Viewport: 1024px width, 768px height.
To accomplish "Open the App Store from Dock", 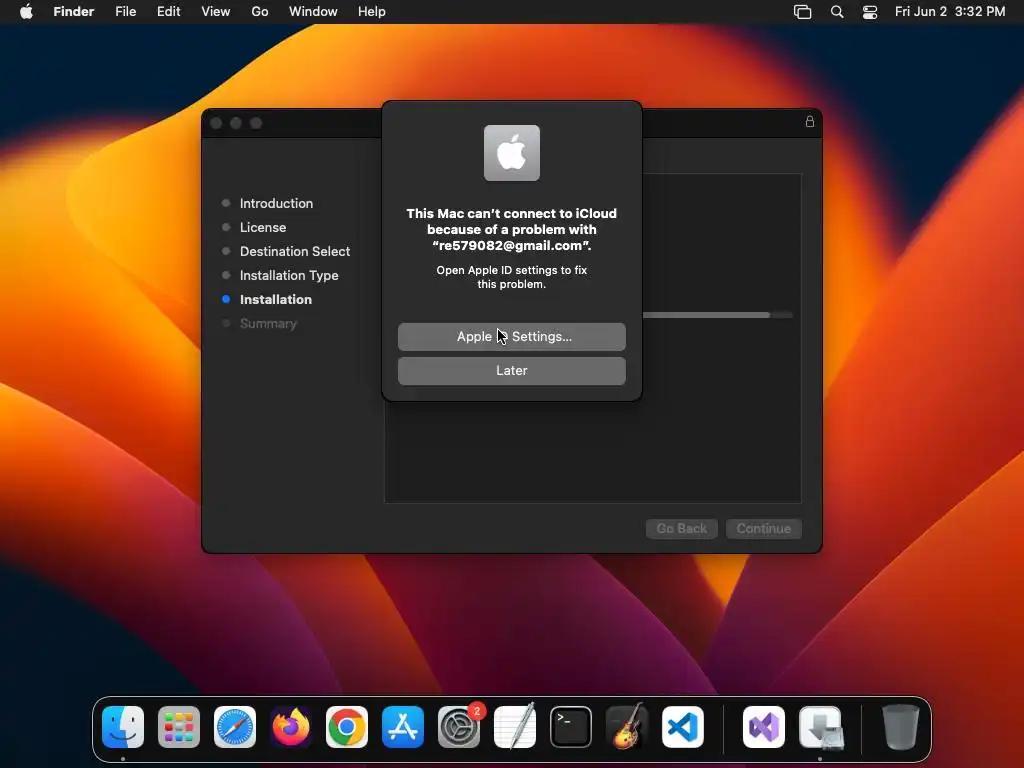I will [403, 727].
